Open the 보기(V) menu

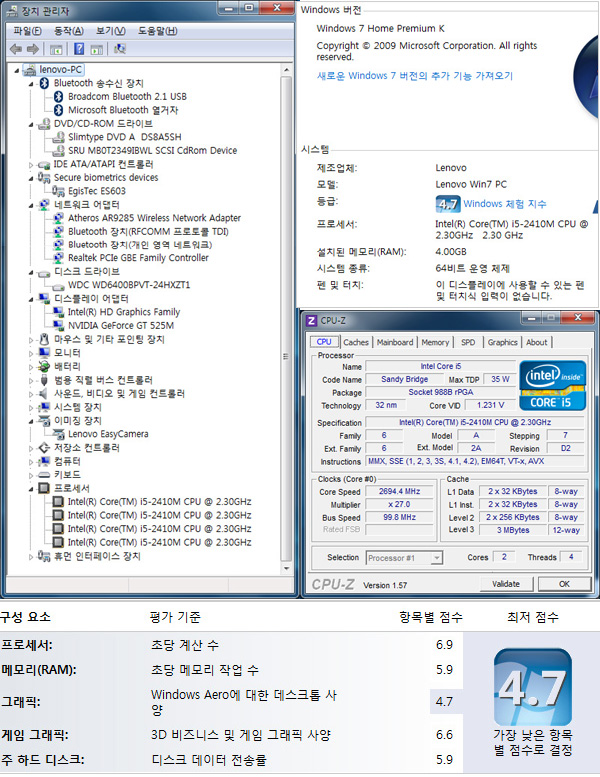coord(110,31)
